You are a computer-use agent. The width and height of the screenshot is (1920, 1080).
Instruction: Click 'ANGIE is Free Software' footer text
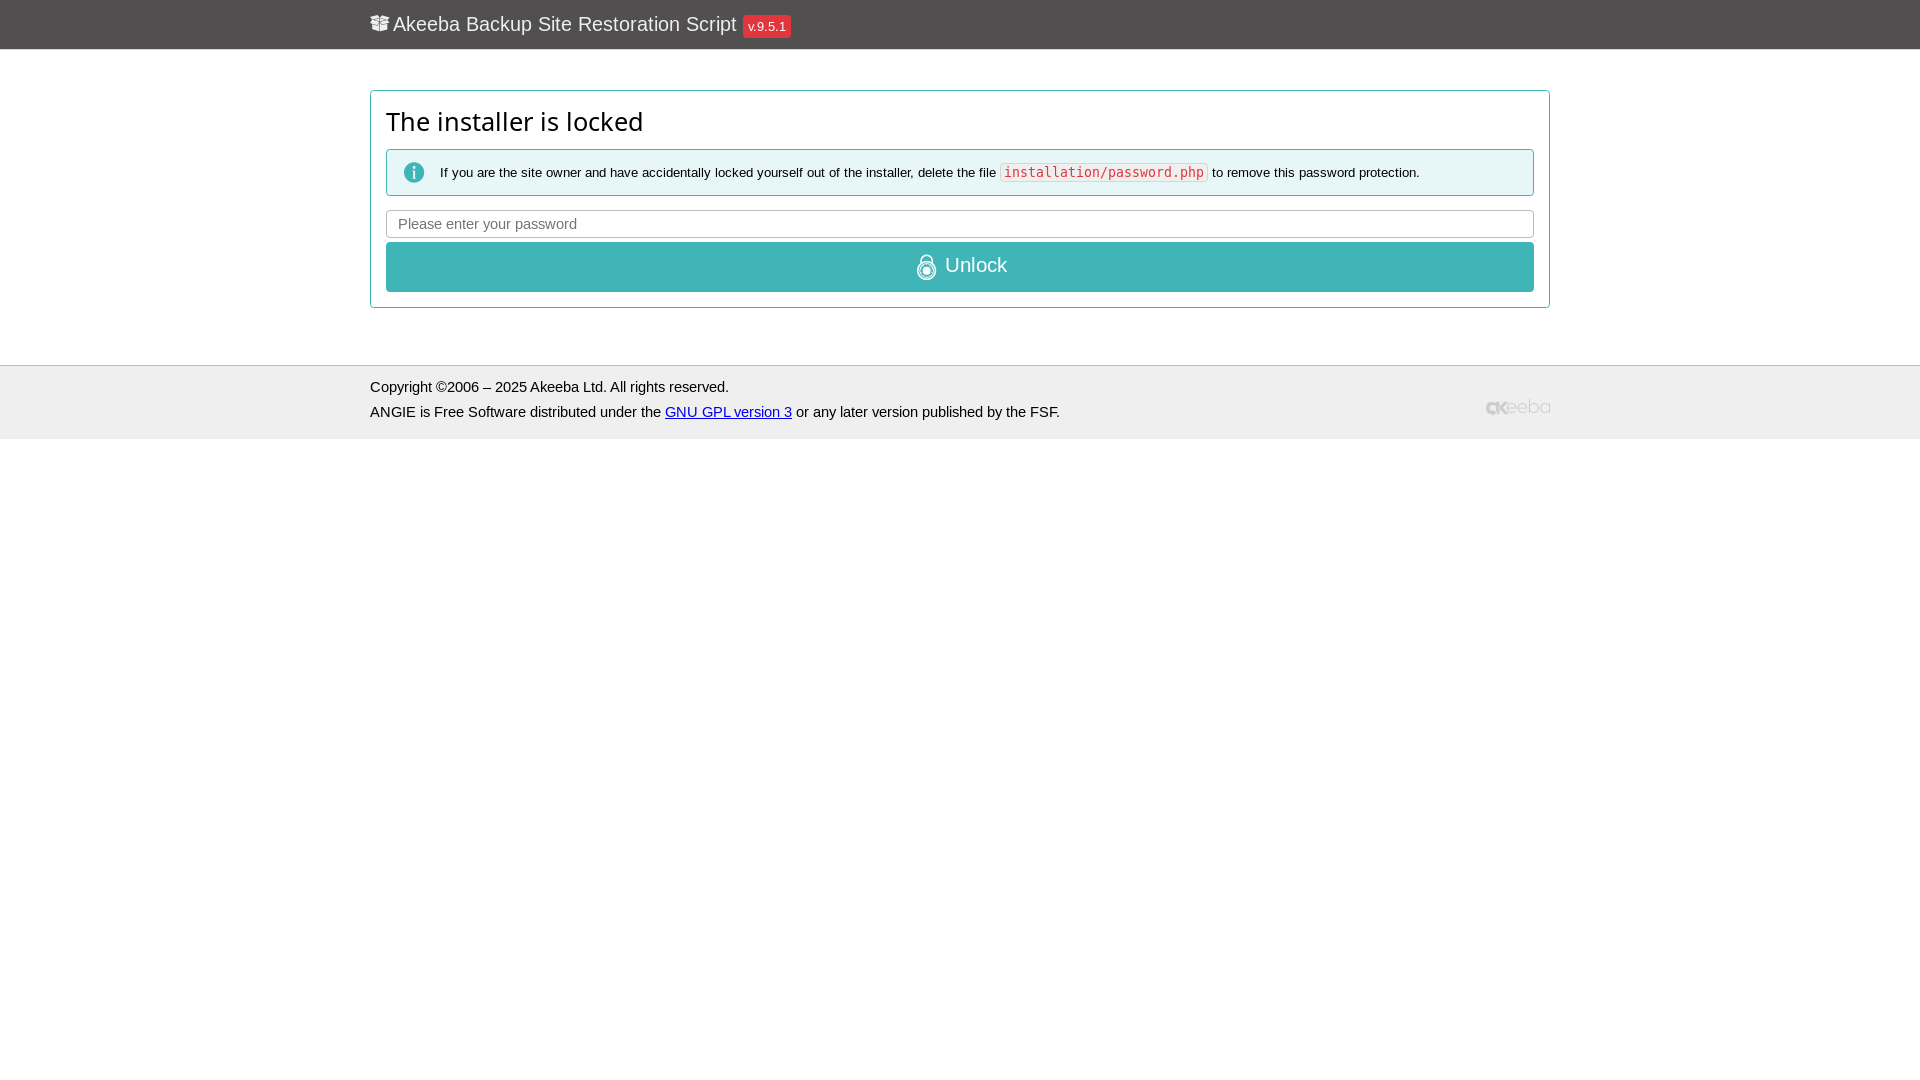[x=448, y=412]
